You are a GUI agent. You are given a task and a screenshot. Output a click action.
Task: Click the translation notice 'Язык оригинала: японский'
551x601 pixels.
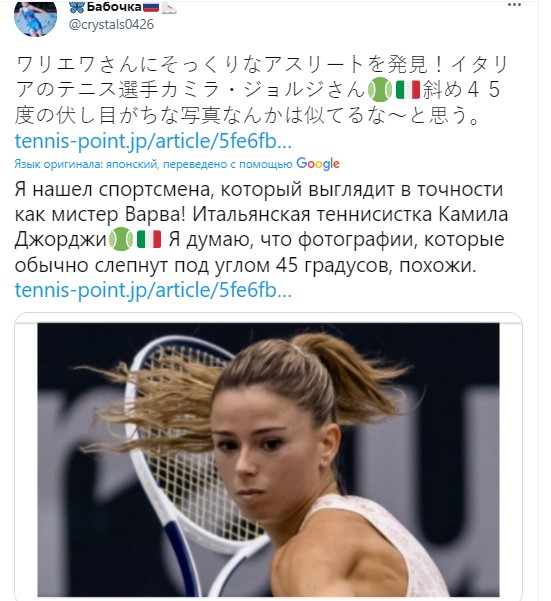tap(86, 164)
